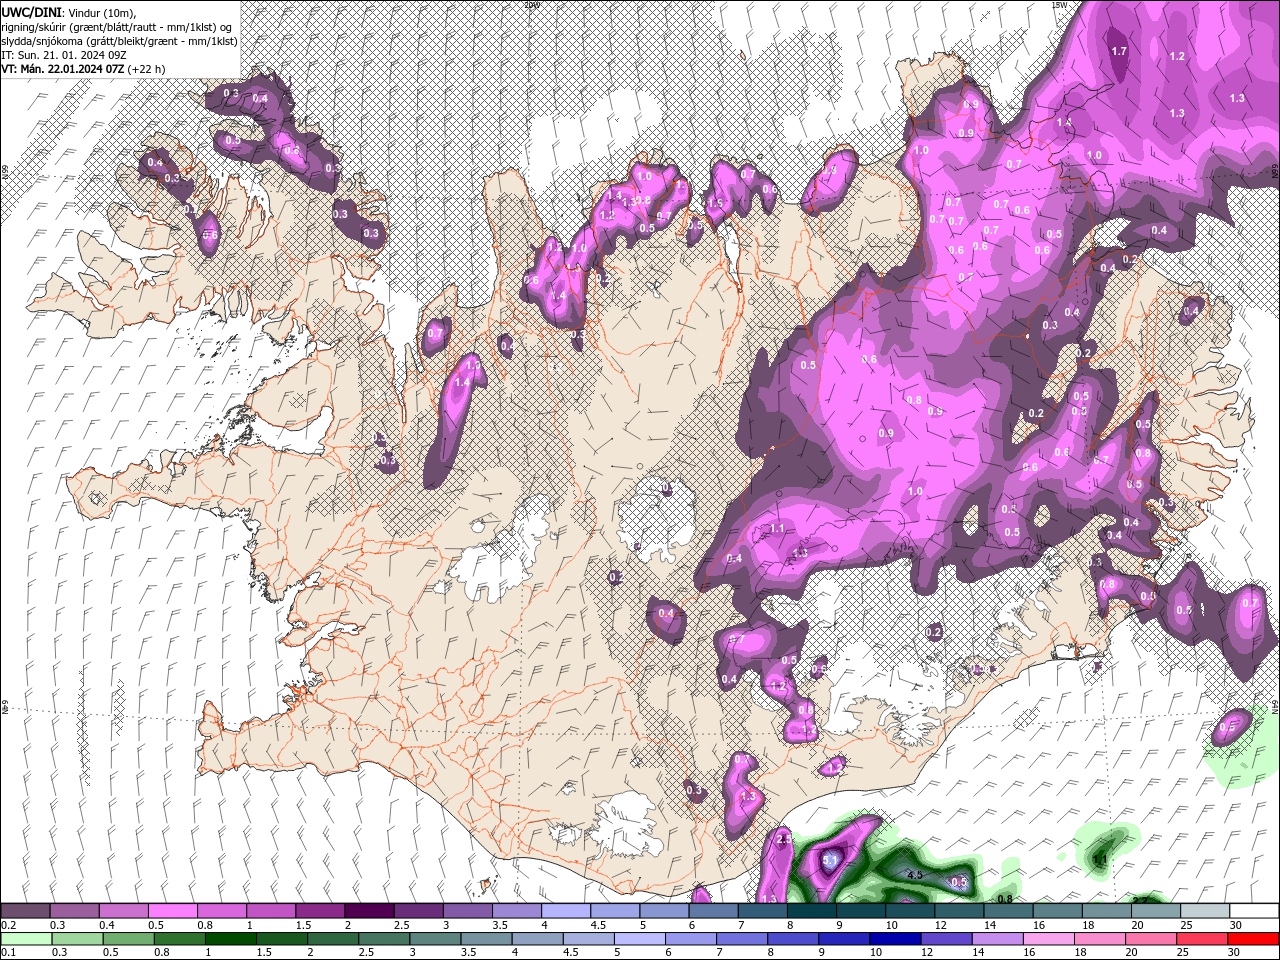Select the white 30 swatch in upper legend row
1280x960 pixels.
[1254, 910]
